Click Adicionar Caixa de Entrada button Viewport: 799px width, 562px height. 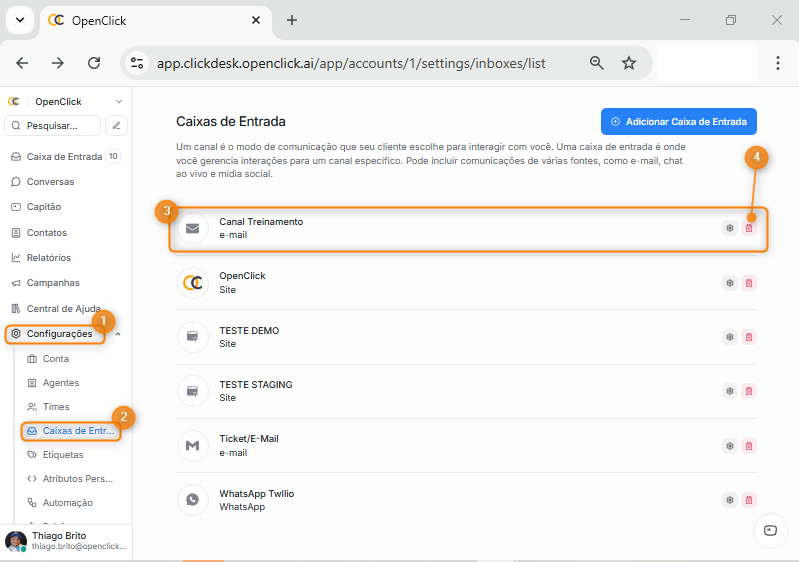coord(678,122)
